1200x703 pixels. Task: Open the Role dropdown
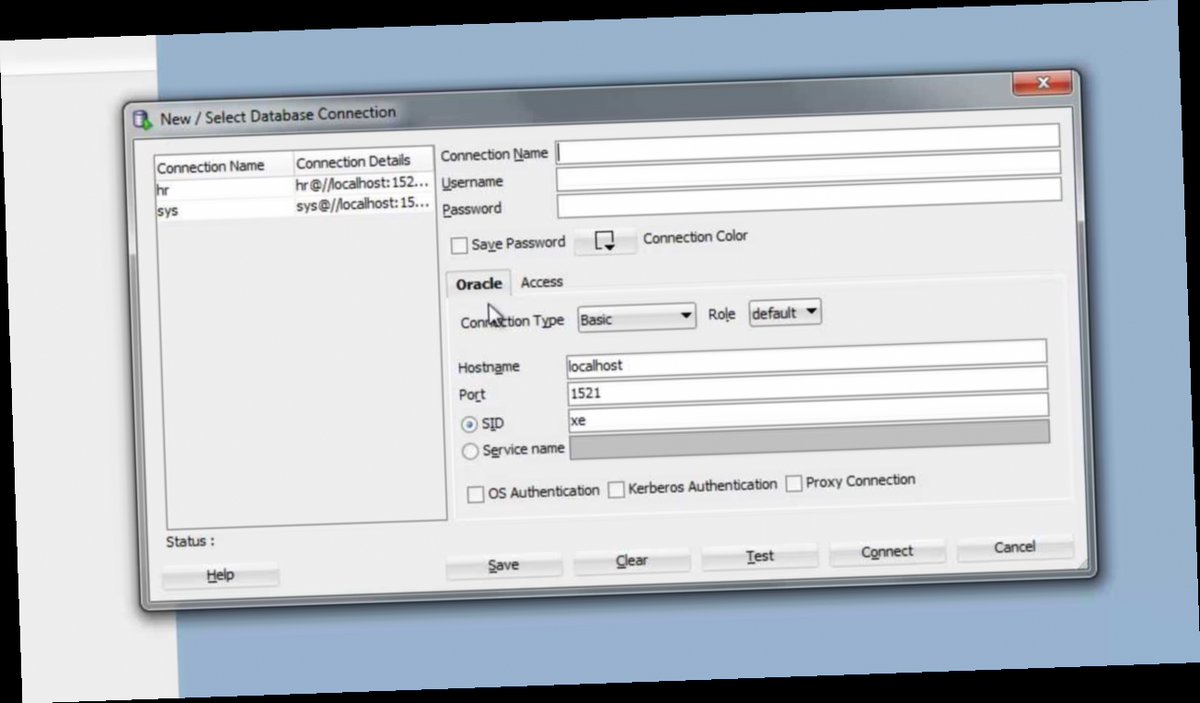tap(785, 314)
